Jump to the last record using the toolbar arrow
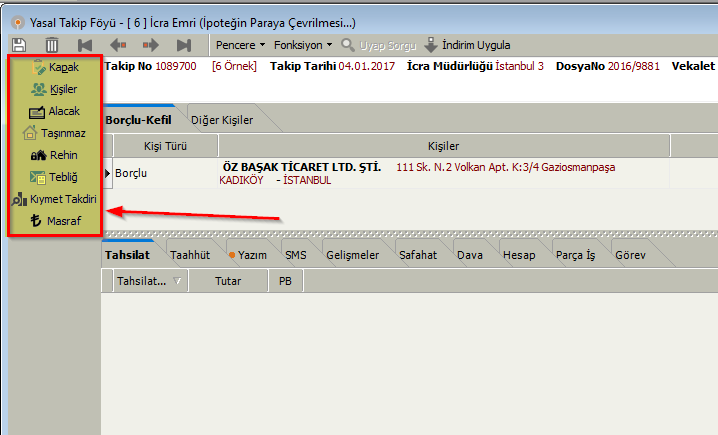Image resolution: width=718 pixels, height=435 pixels. point(183,45)
